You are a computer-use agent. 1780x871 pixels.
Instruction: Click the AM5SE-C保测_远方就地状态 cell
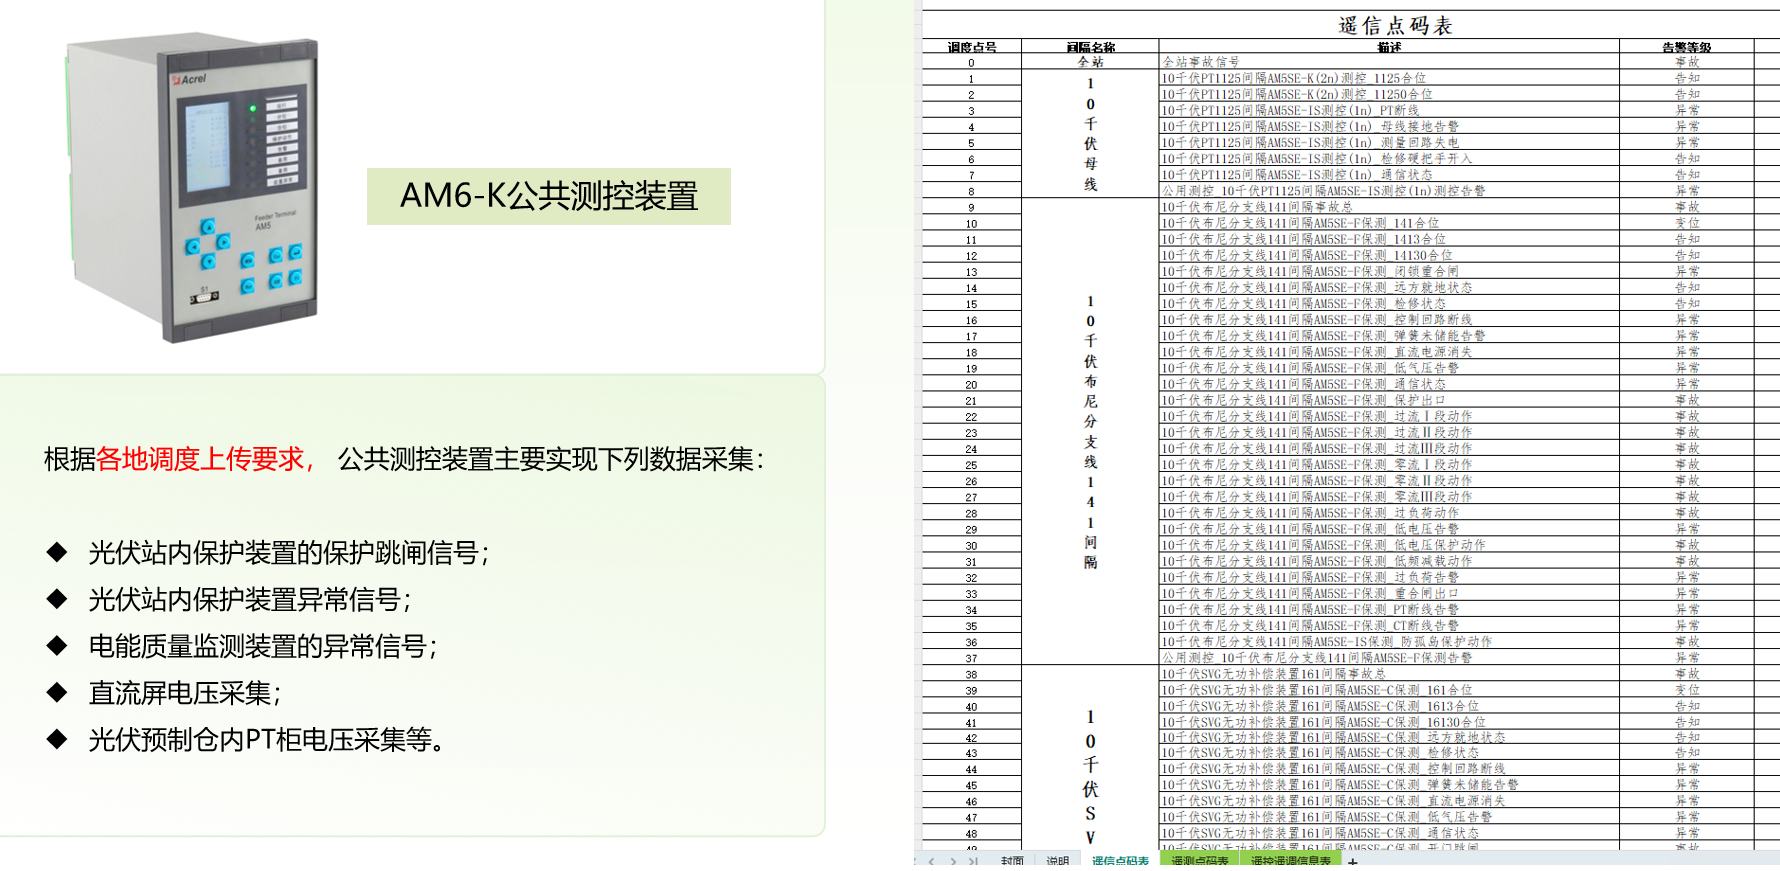(x=1389, y=737)
